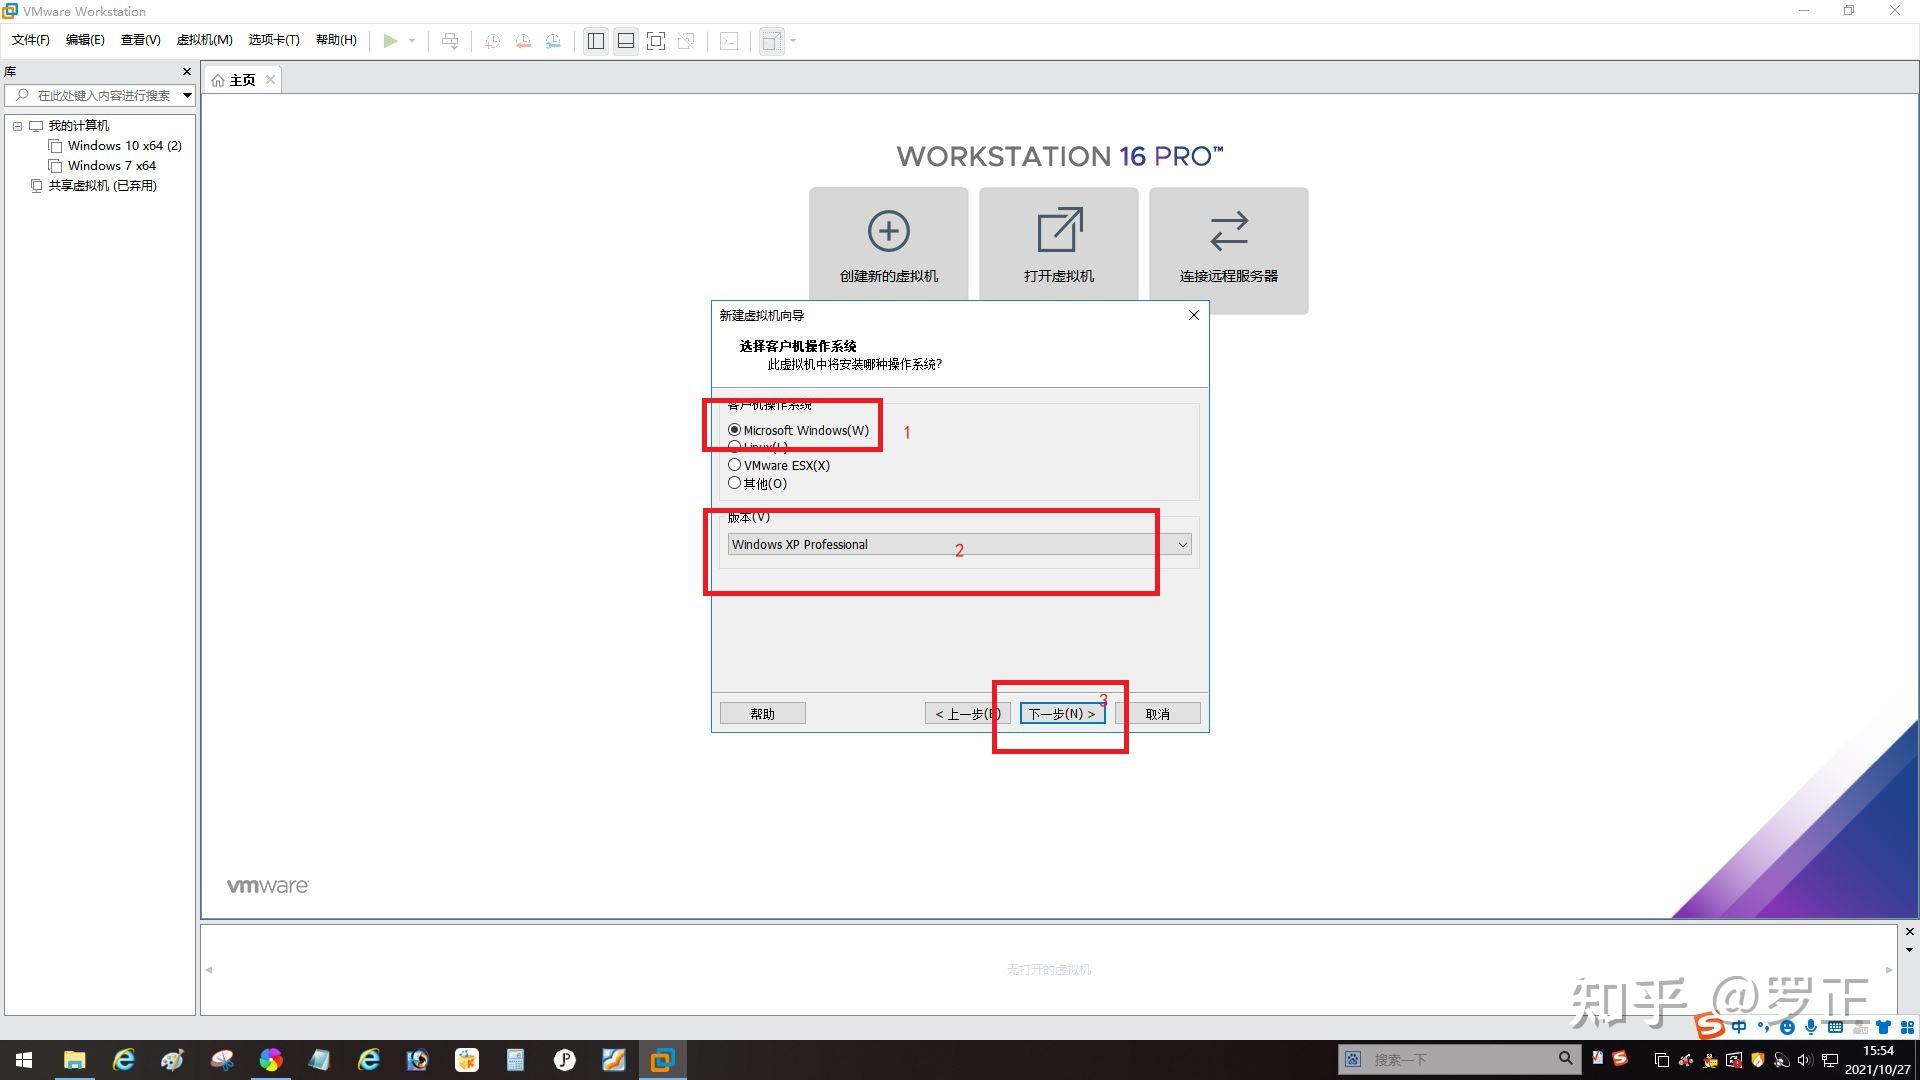Click the 取消 button in wizard

pos(1157,714)
